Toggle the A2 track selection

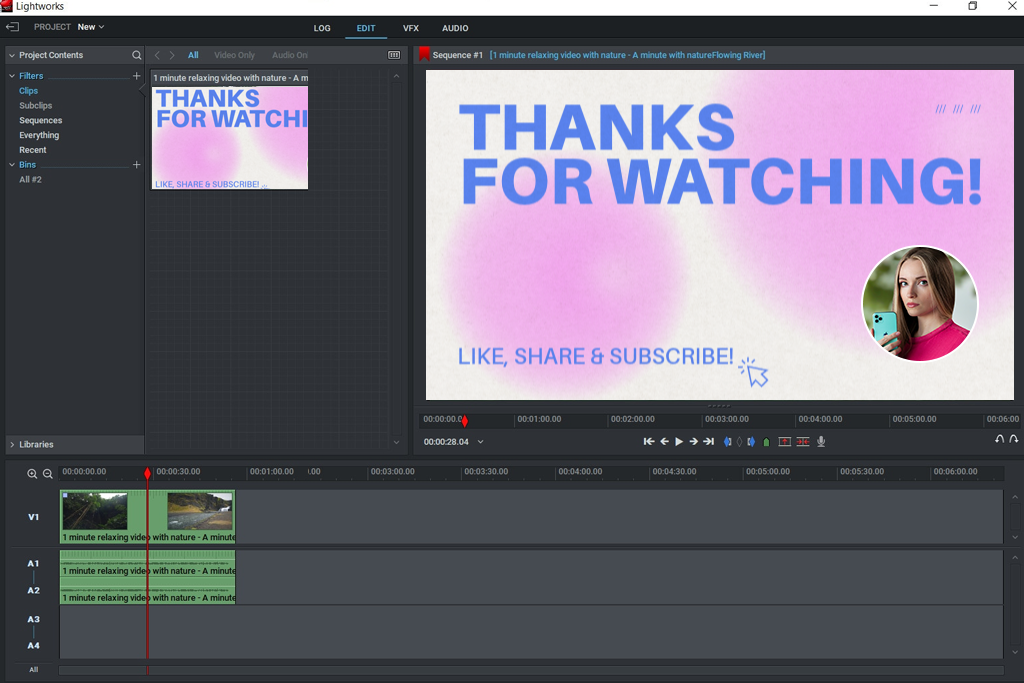click(33, 590)
